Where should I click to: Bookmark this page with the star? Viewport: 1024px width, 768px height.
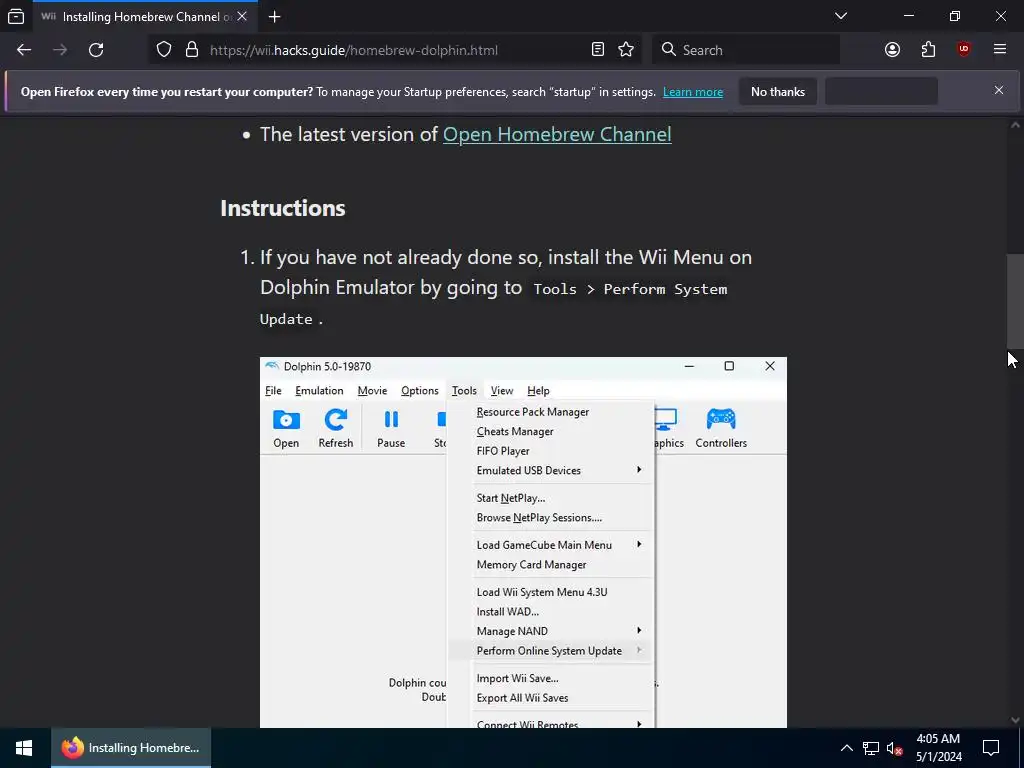[x=626, y=50]
